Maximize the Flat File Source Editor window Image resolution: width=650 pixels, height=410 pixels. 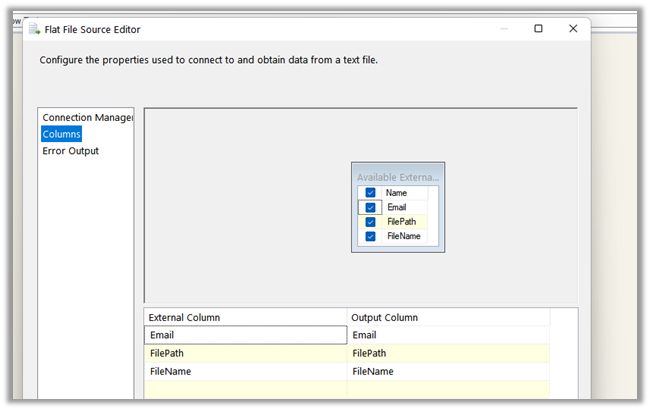coord(538,29)
